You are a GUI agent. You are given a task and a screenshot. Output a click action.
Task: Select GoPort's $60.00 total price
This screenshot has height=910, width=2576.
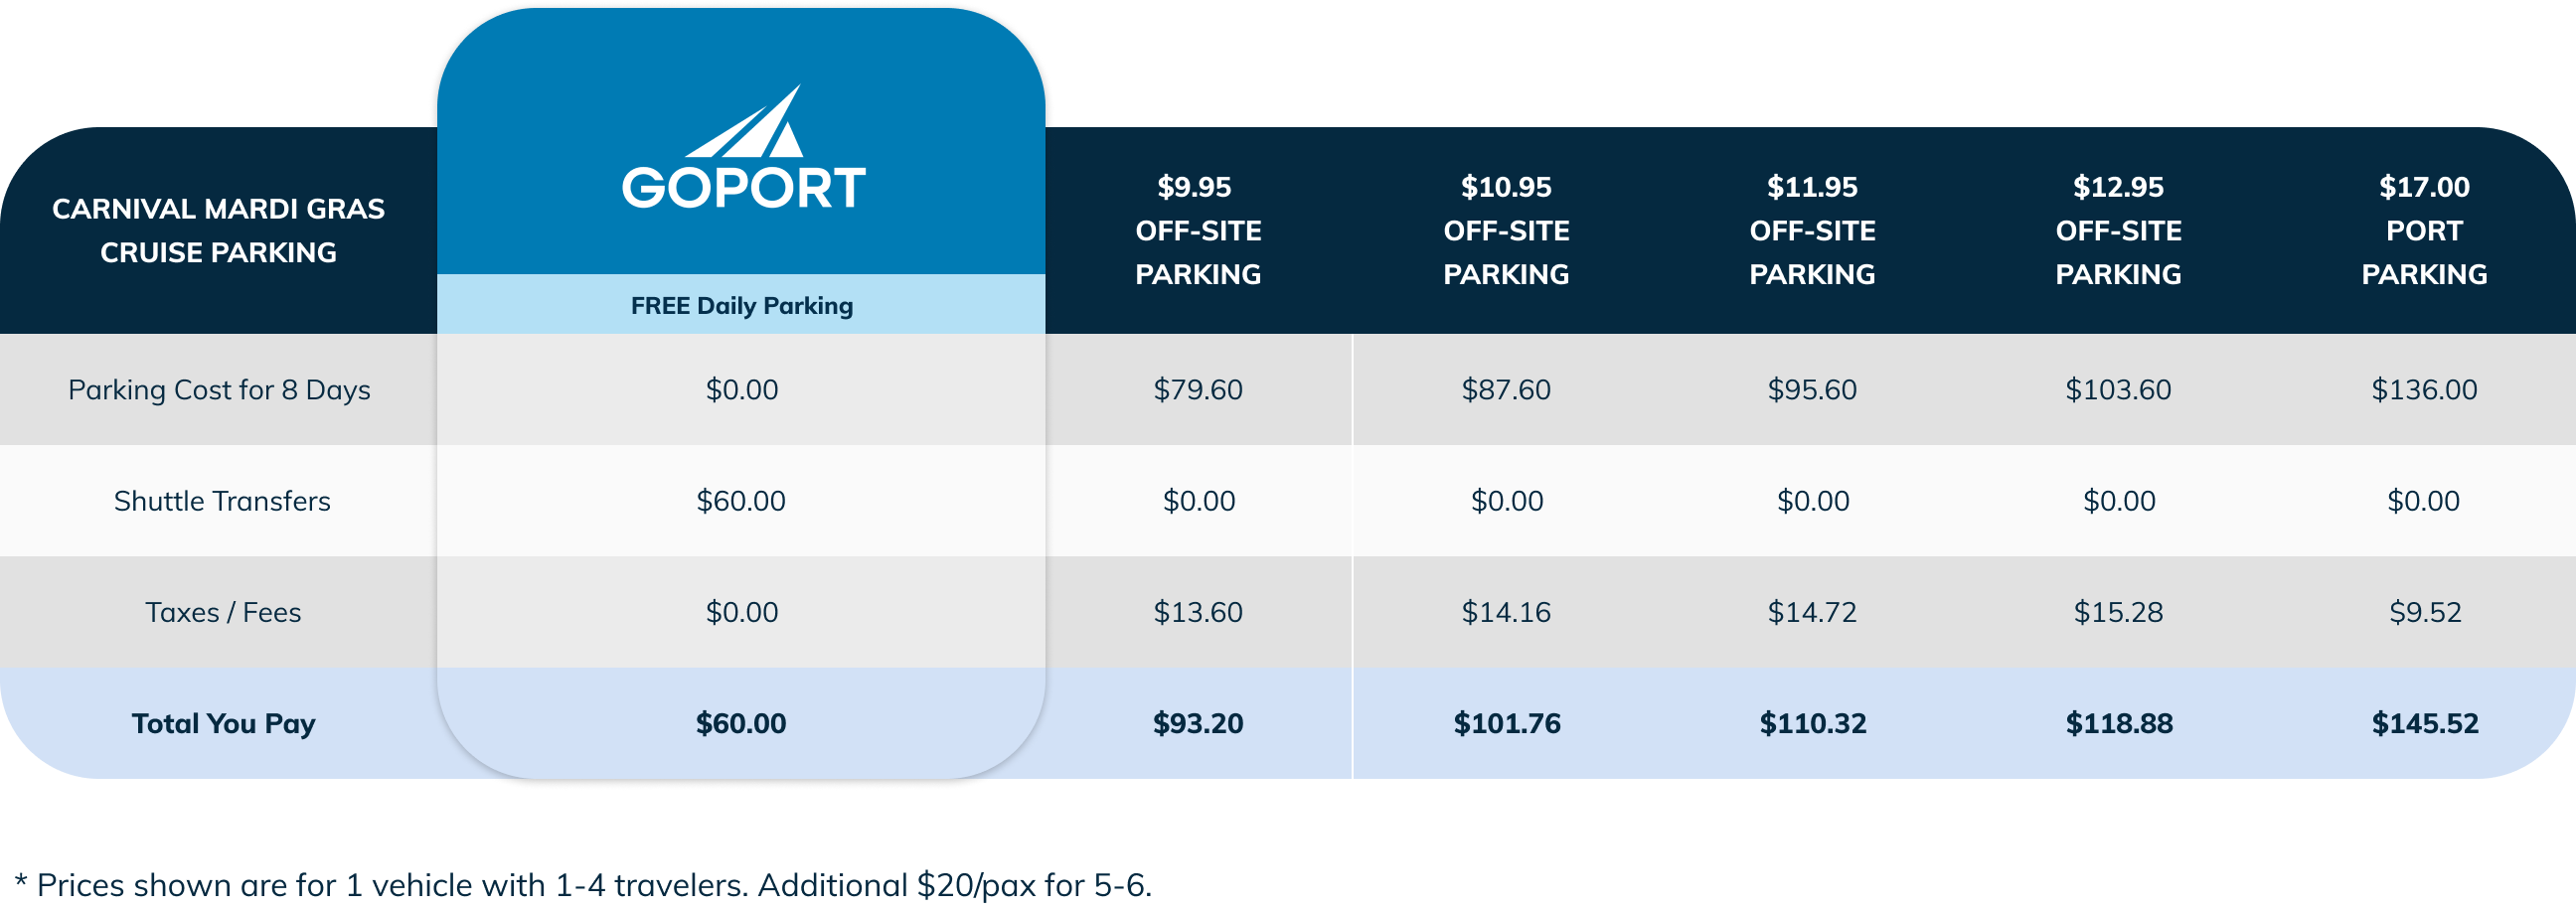pyautogui.click(x=741, y=723)
